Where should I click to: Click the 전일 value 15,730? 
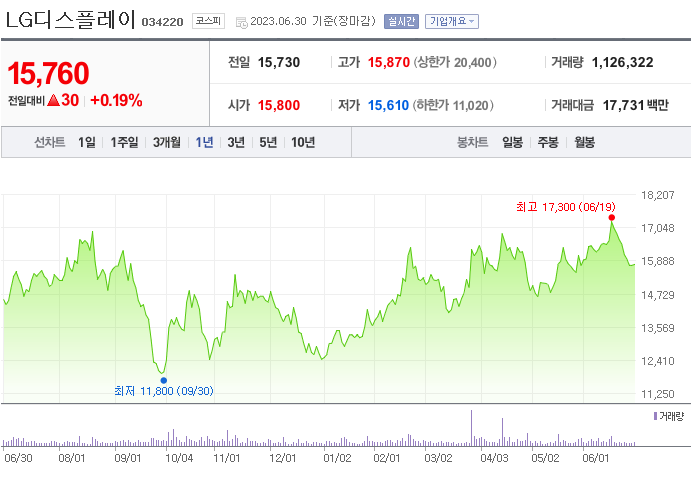pos(279,63)
